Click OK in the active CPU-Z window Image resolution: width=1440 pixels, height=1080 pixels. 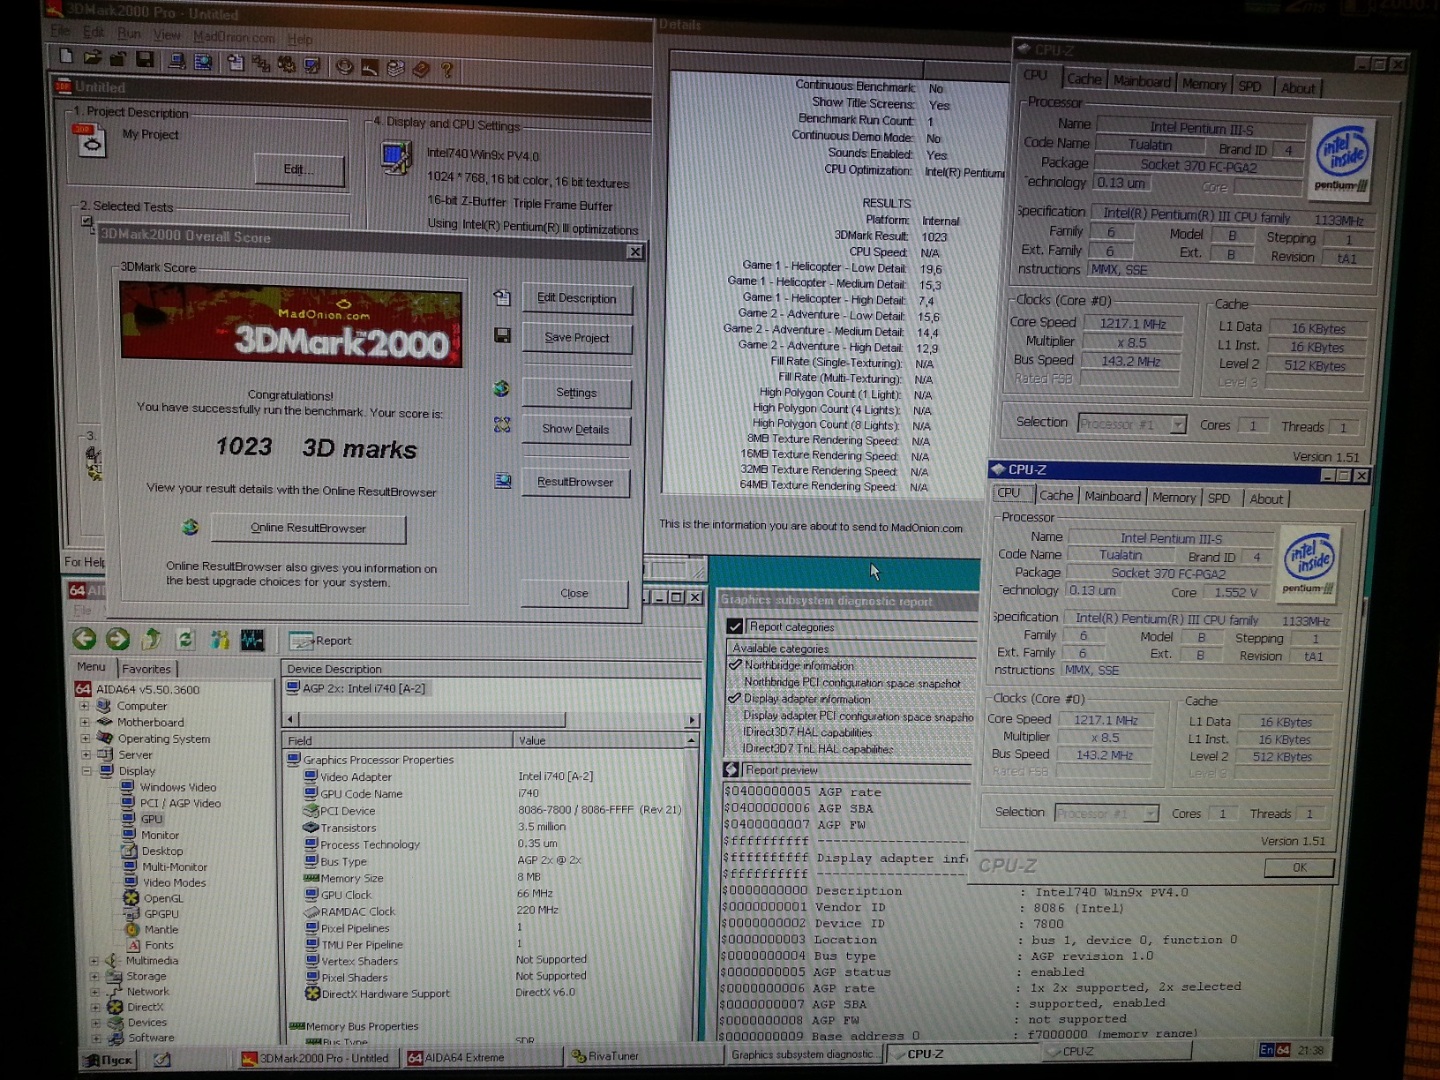point(1299,867)
